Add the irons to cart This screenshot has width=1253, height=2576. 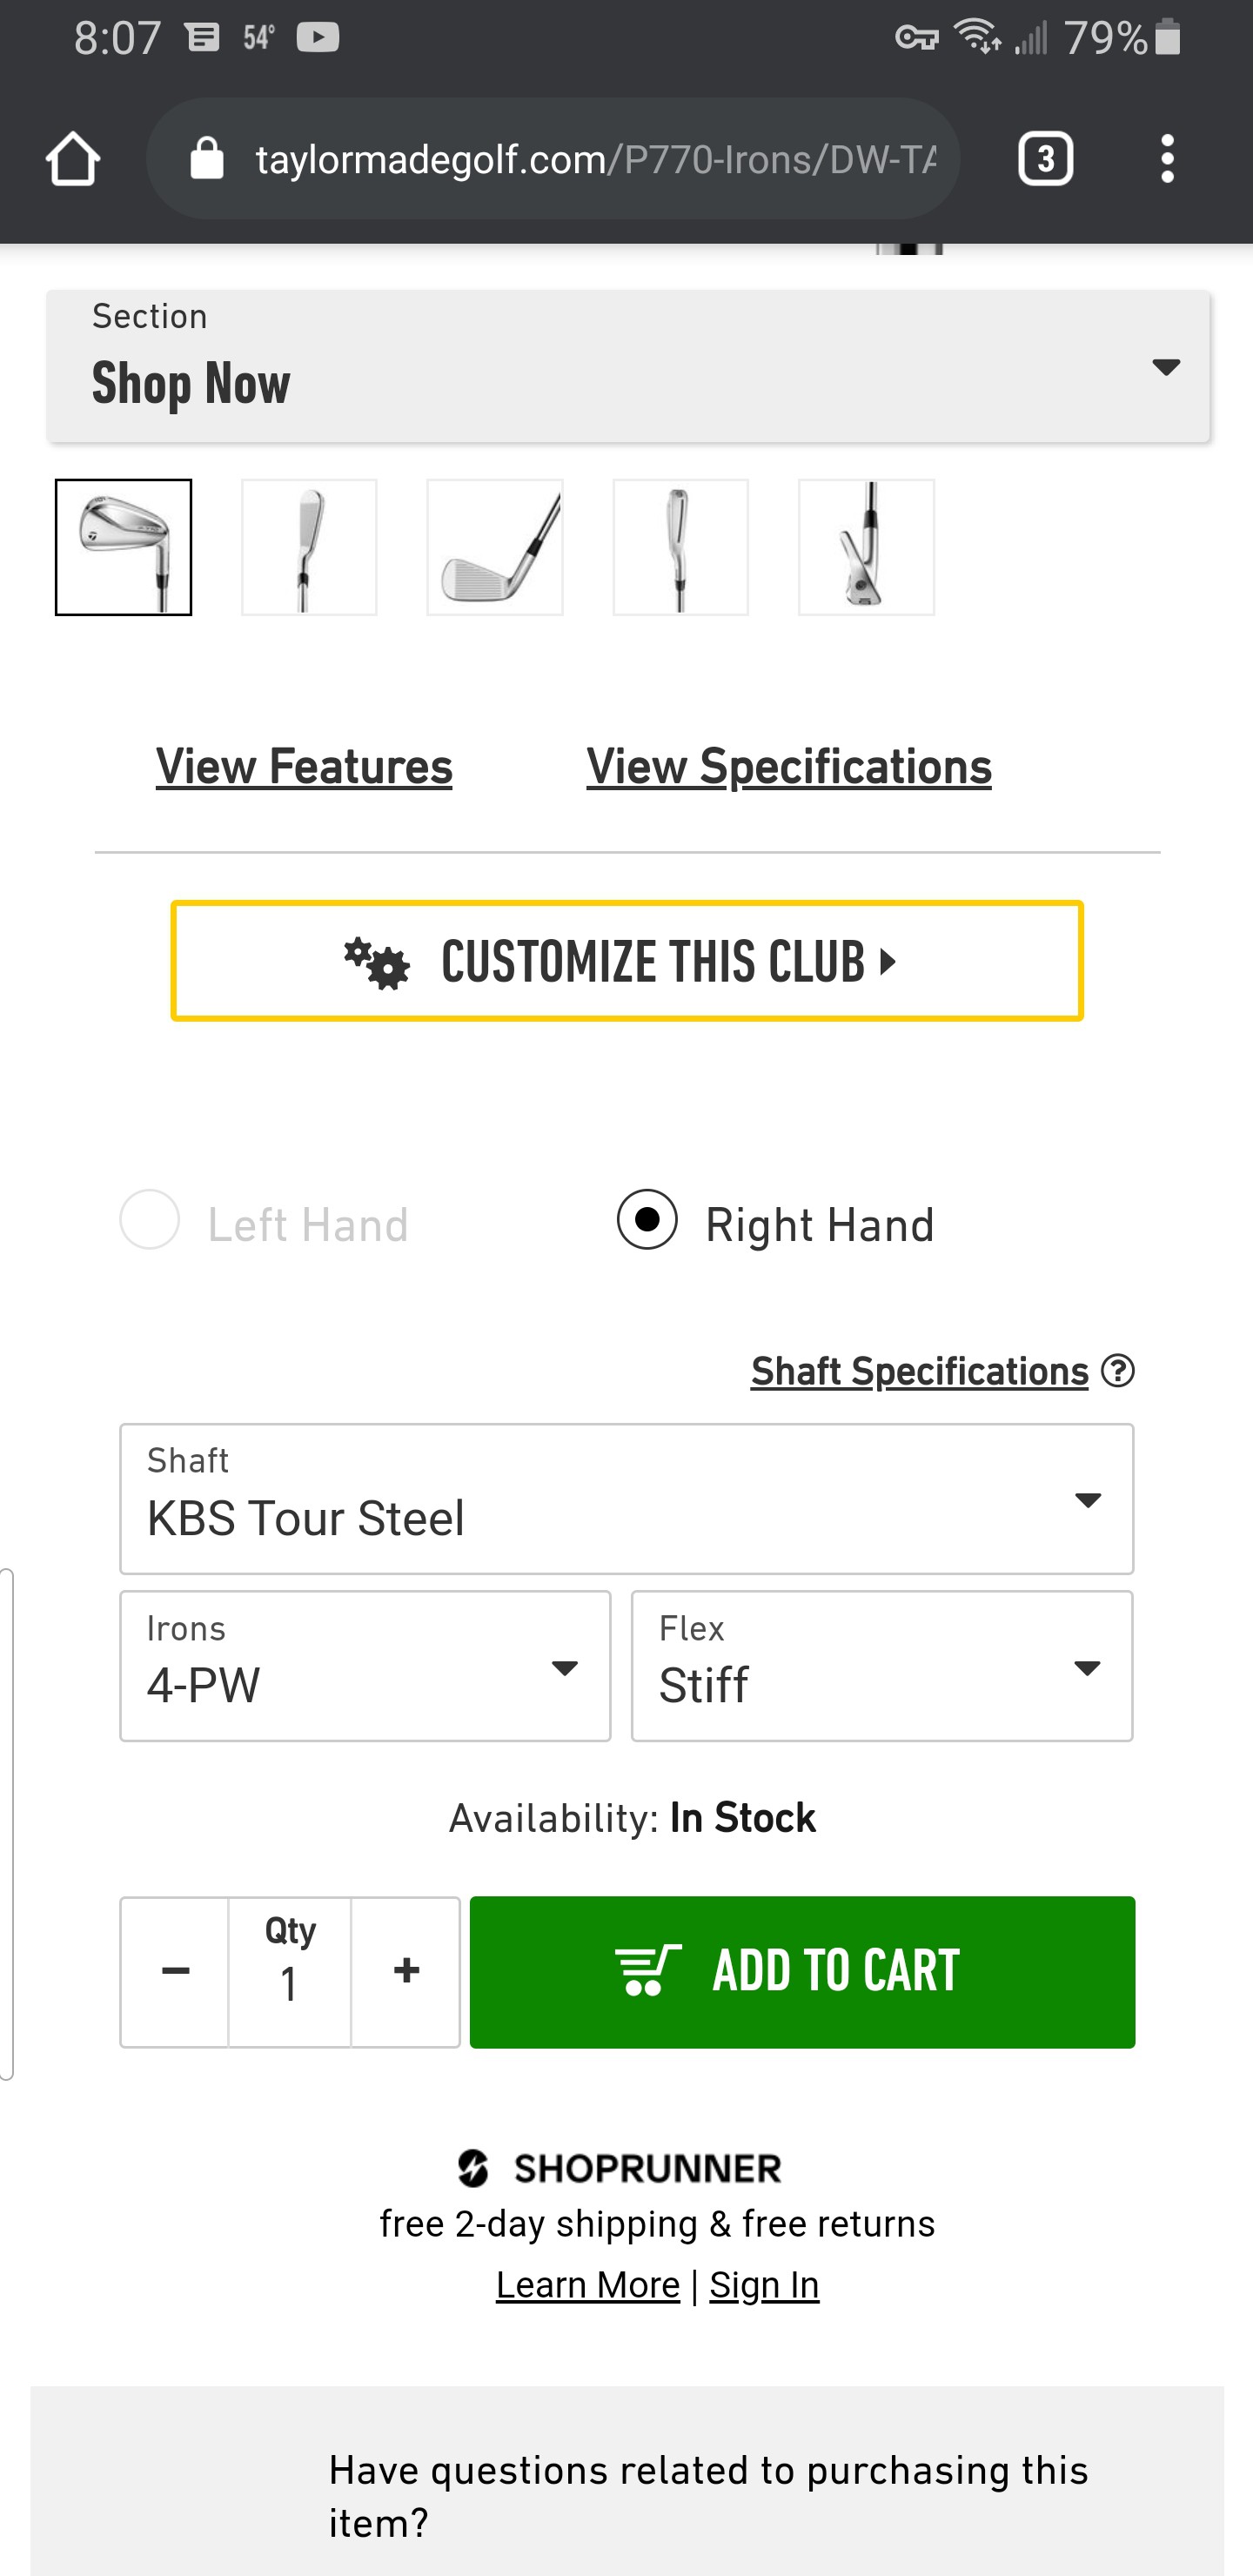[802, 1971]
